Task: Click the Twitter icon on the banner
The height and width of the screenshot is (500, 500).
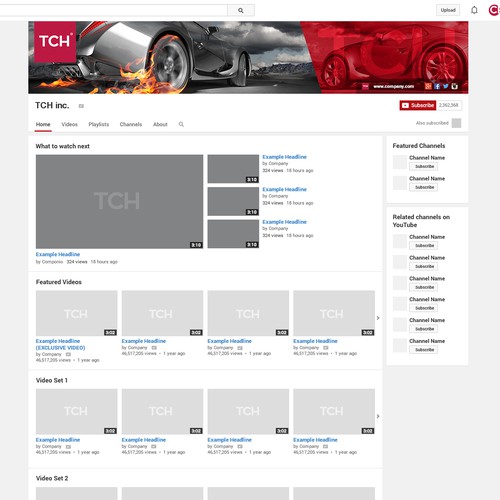Action: click(446, 86)
